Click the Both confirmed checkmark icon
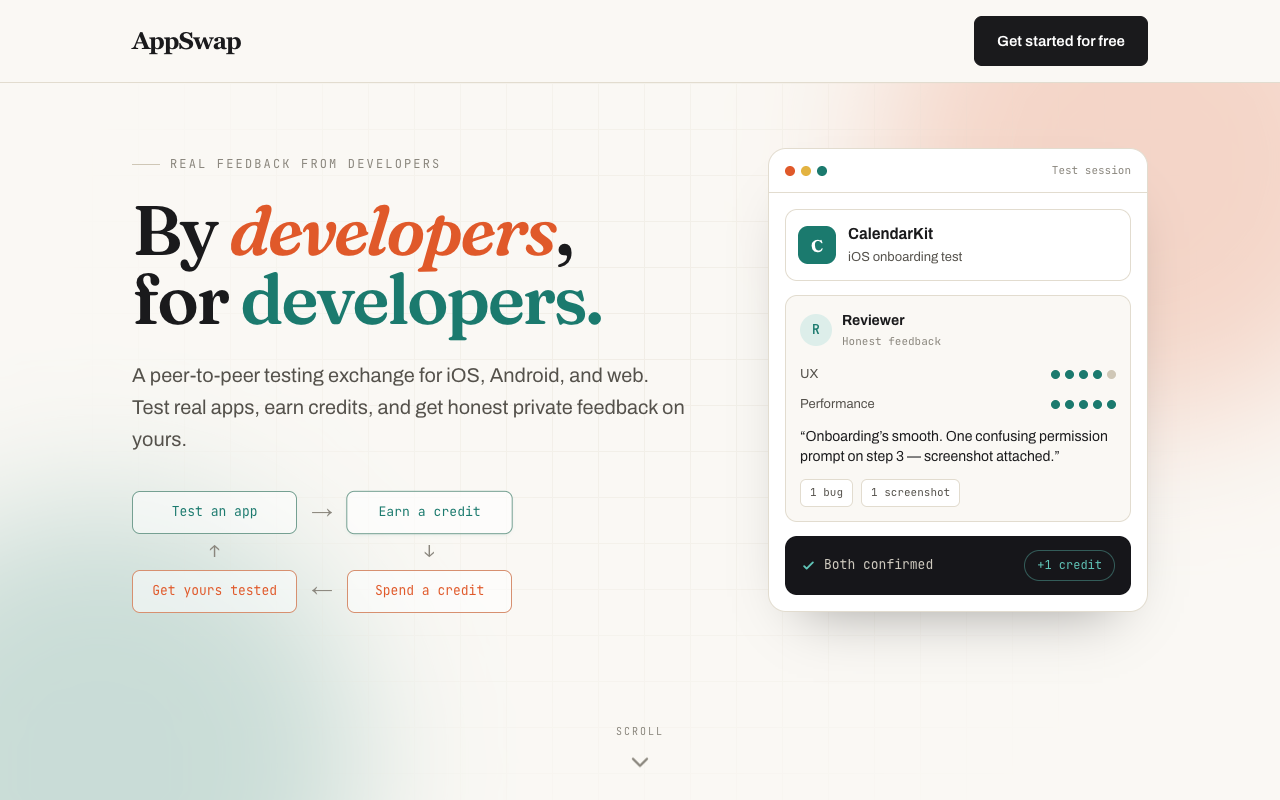The width and height of the screenshot is (1280, 800). 808,566
